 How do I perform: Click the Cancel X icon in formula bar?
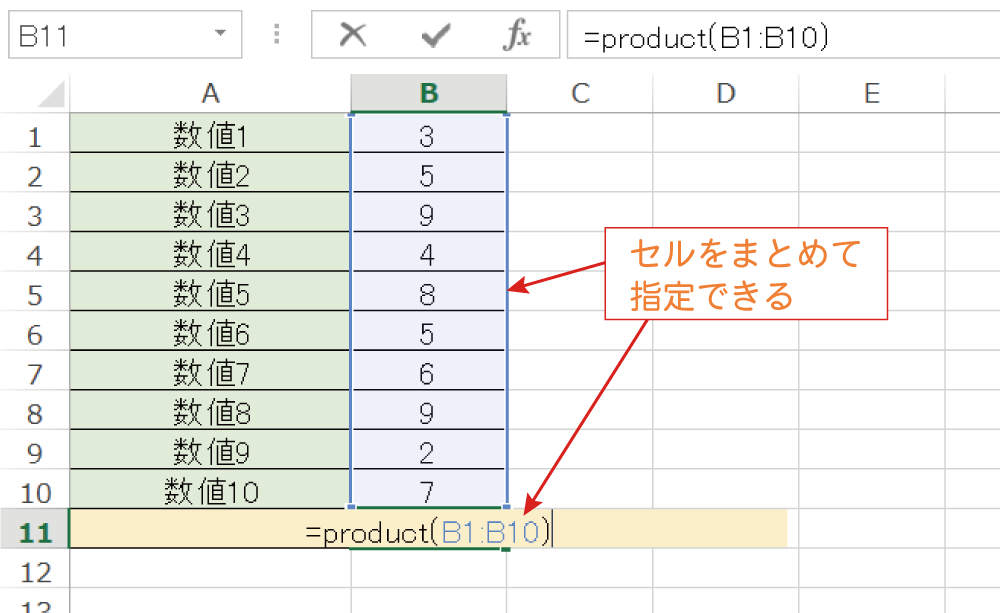352,36
